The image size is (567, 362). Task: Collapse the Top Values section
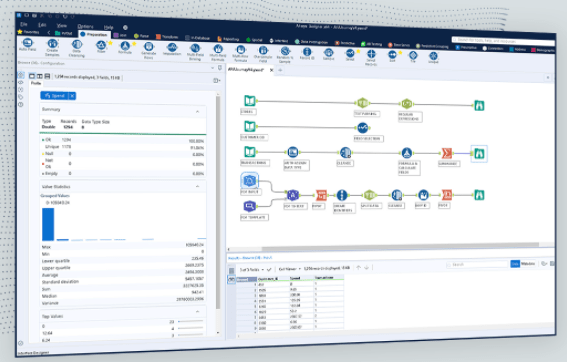click(197, 311)
